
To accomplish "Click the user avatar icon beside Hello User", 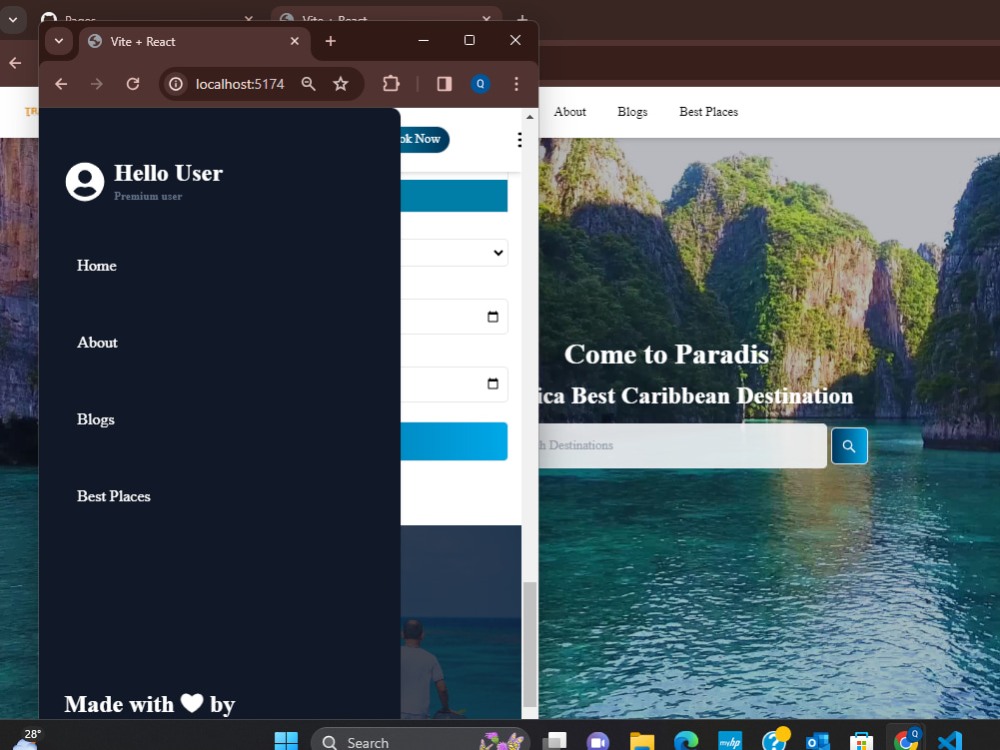I will tap(85, 182).
